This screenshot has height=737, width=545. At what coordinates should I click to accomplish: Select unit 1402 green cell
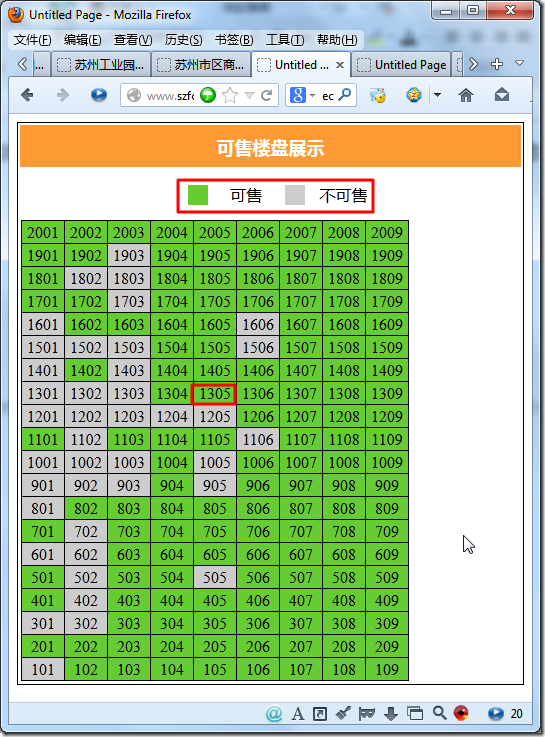tap(86, 370)
